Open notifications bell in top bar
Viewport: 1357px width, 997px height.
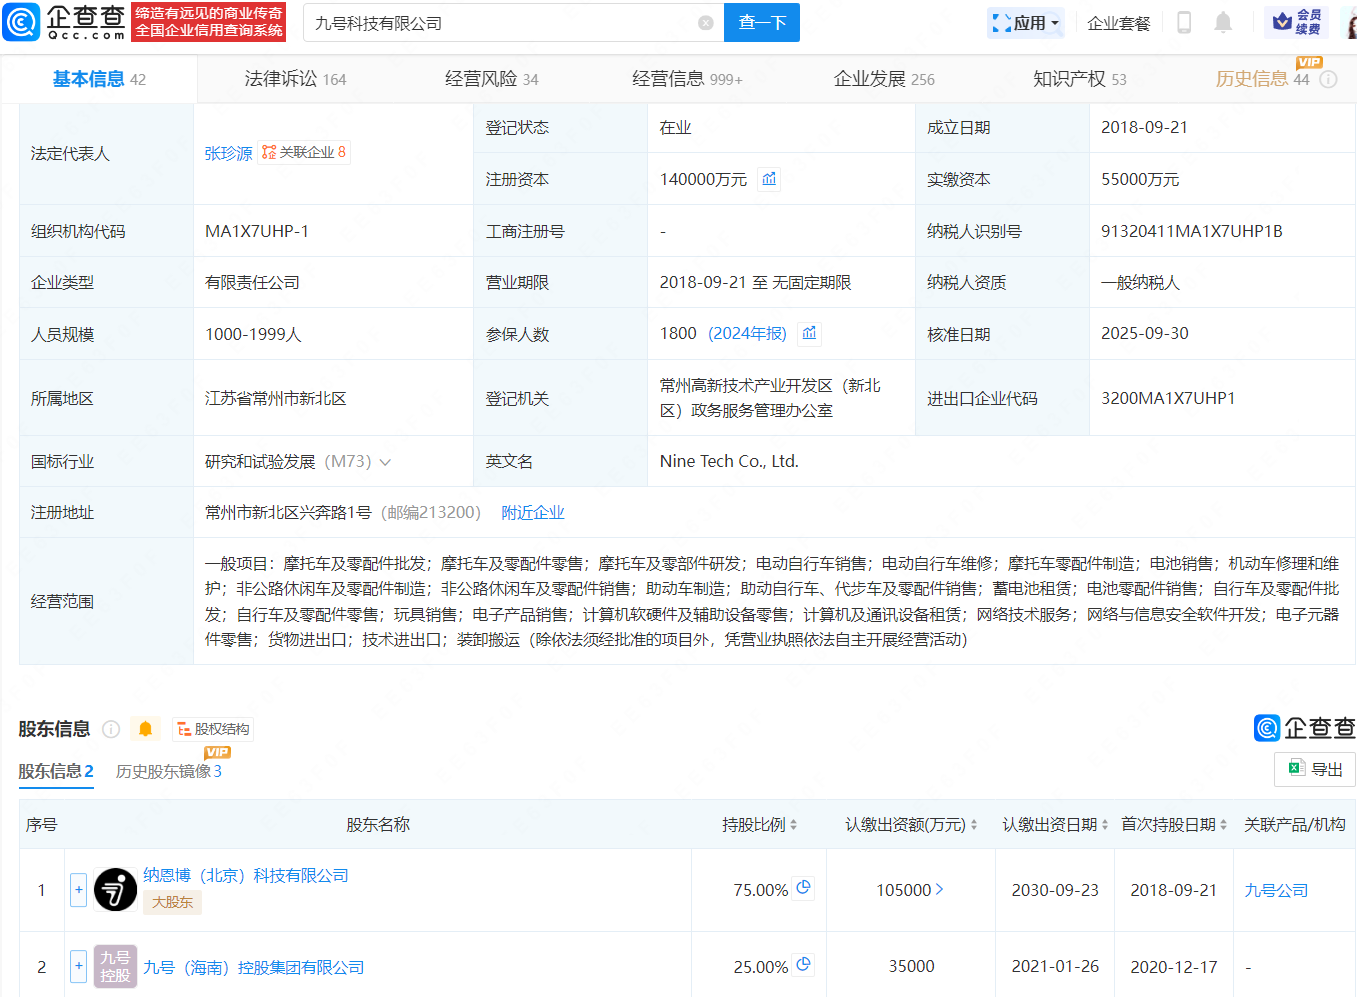click(1222, 23)
